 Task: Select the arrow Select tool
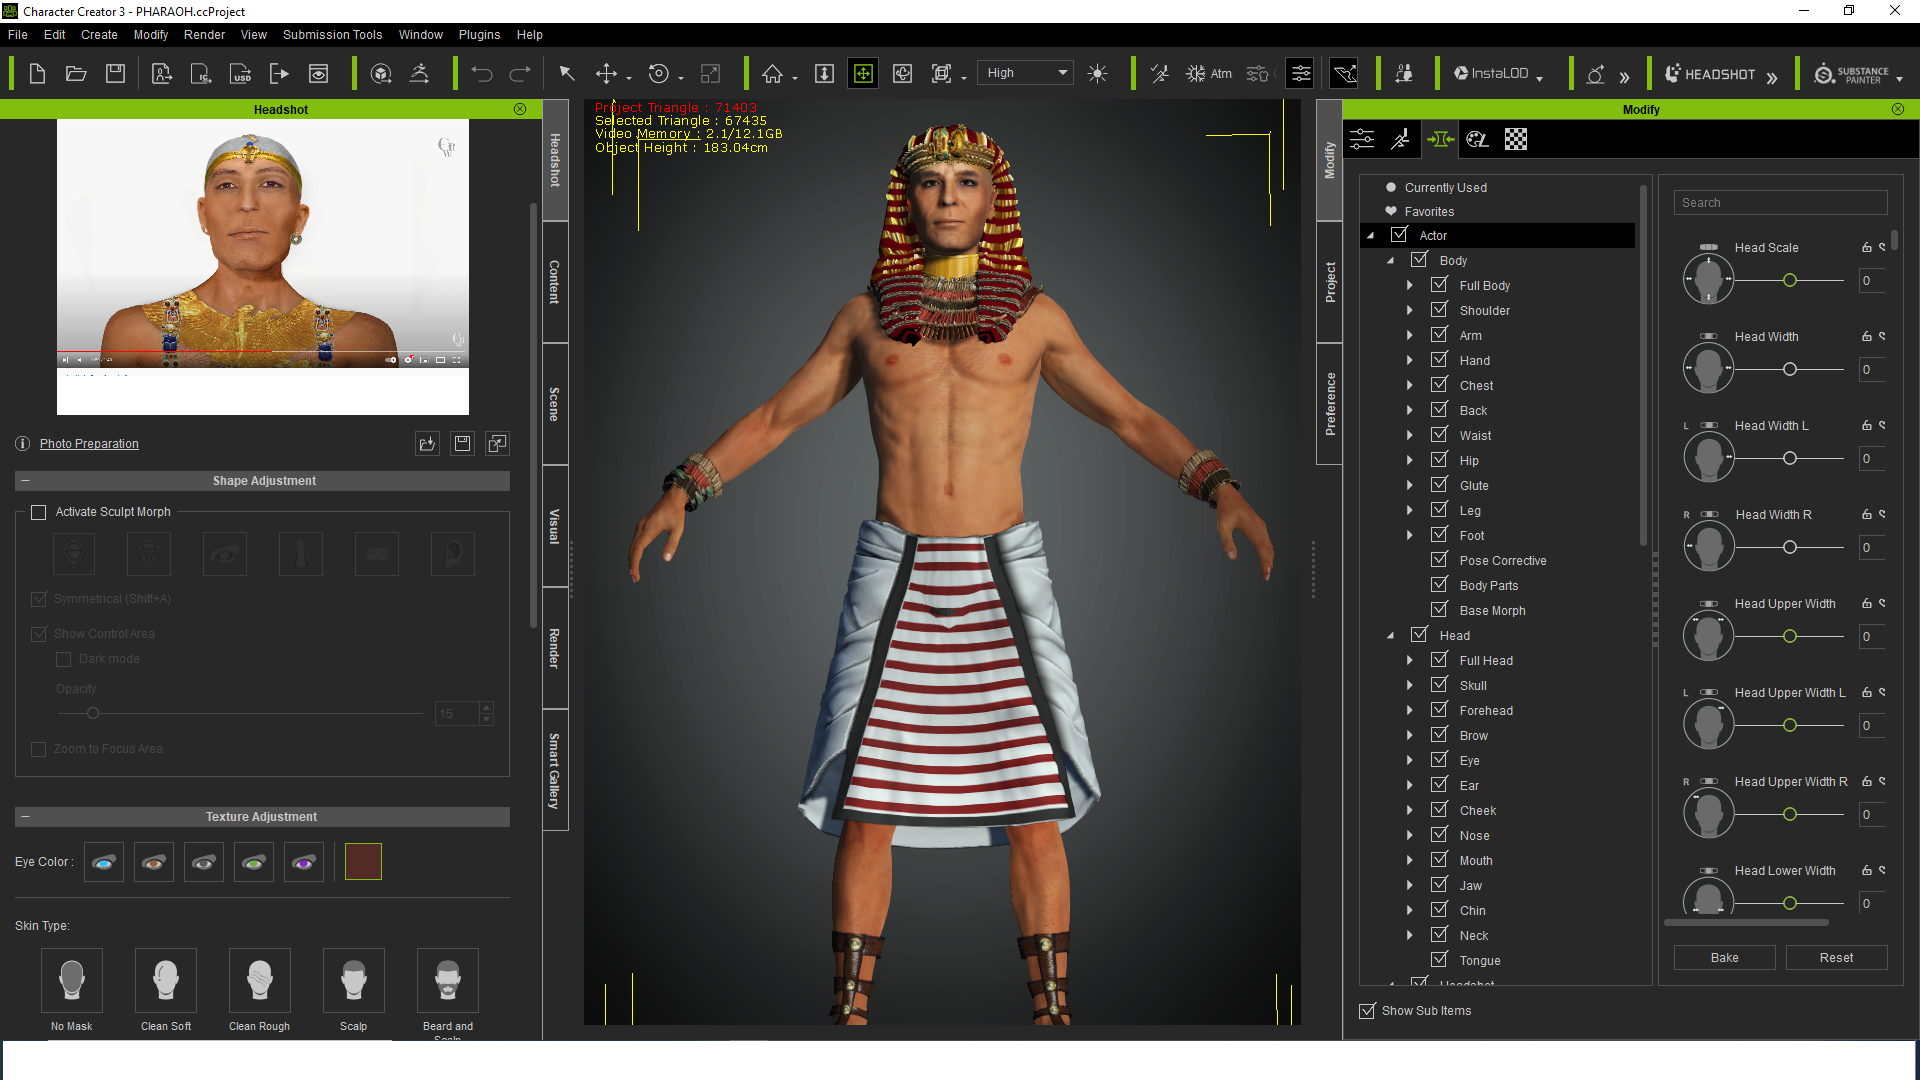point(567,74)
